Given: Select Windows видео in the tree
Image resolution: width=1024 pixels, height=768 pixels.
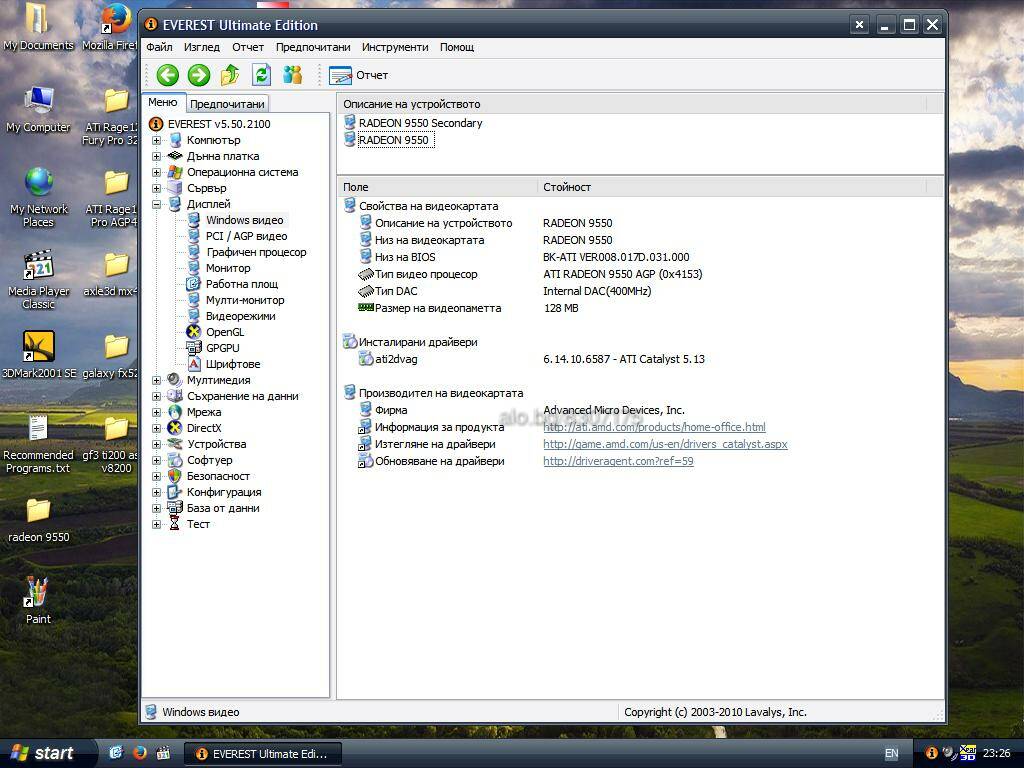Looking at the screenshot, I should pyautogui.click(x=244, y=220).
